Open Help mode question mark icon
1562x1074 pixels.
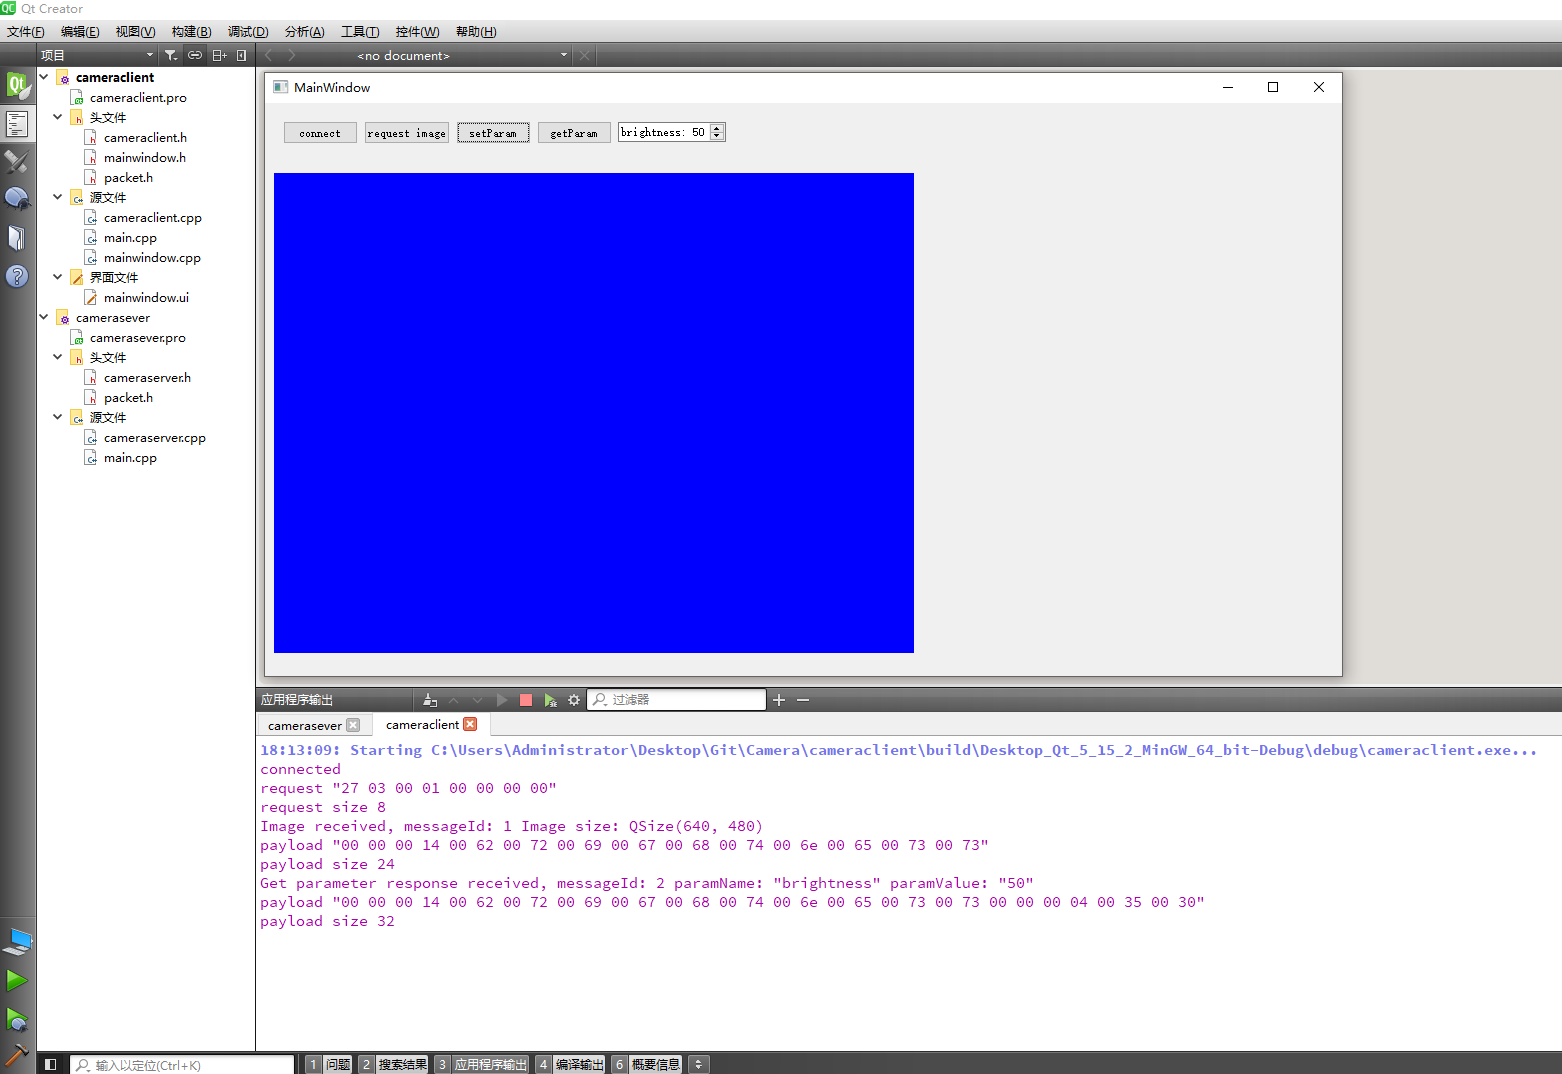pyautogui.click(x=17, y=276)
